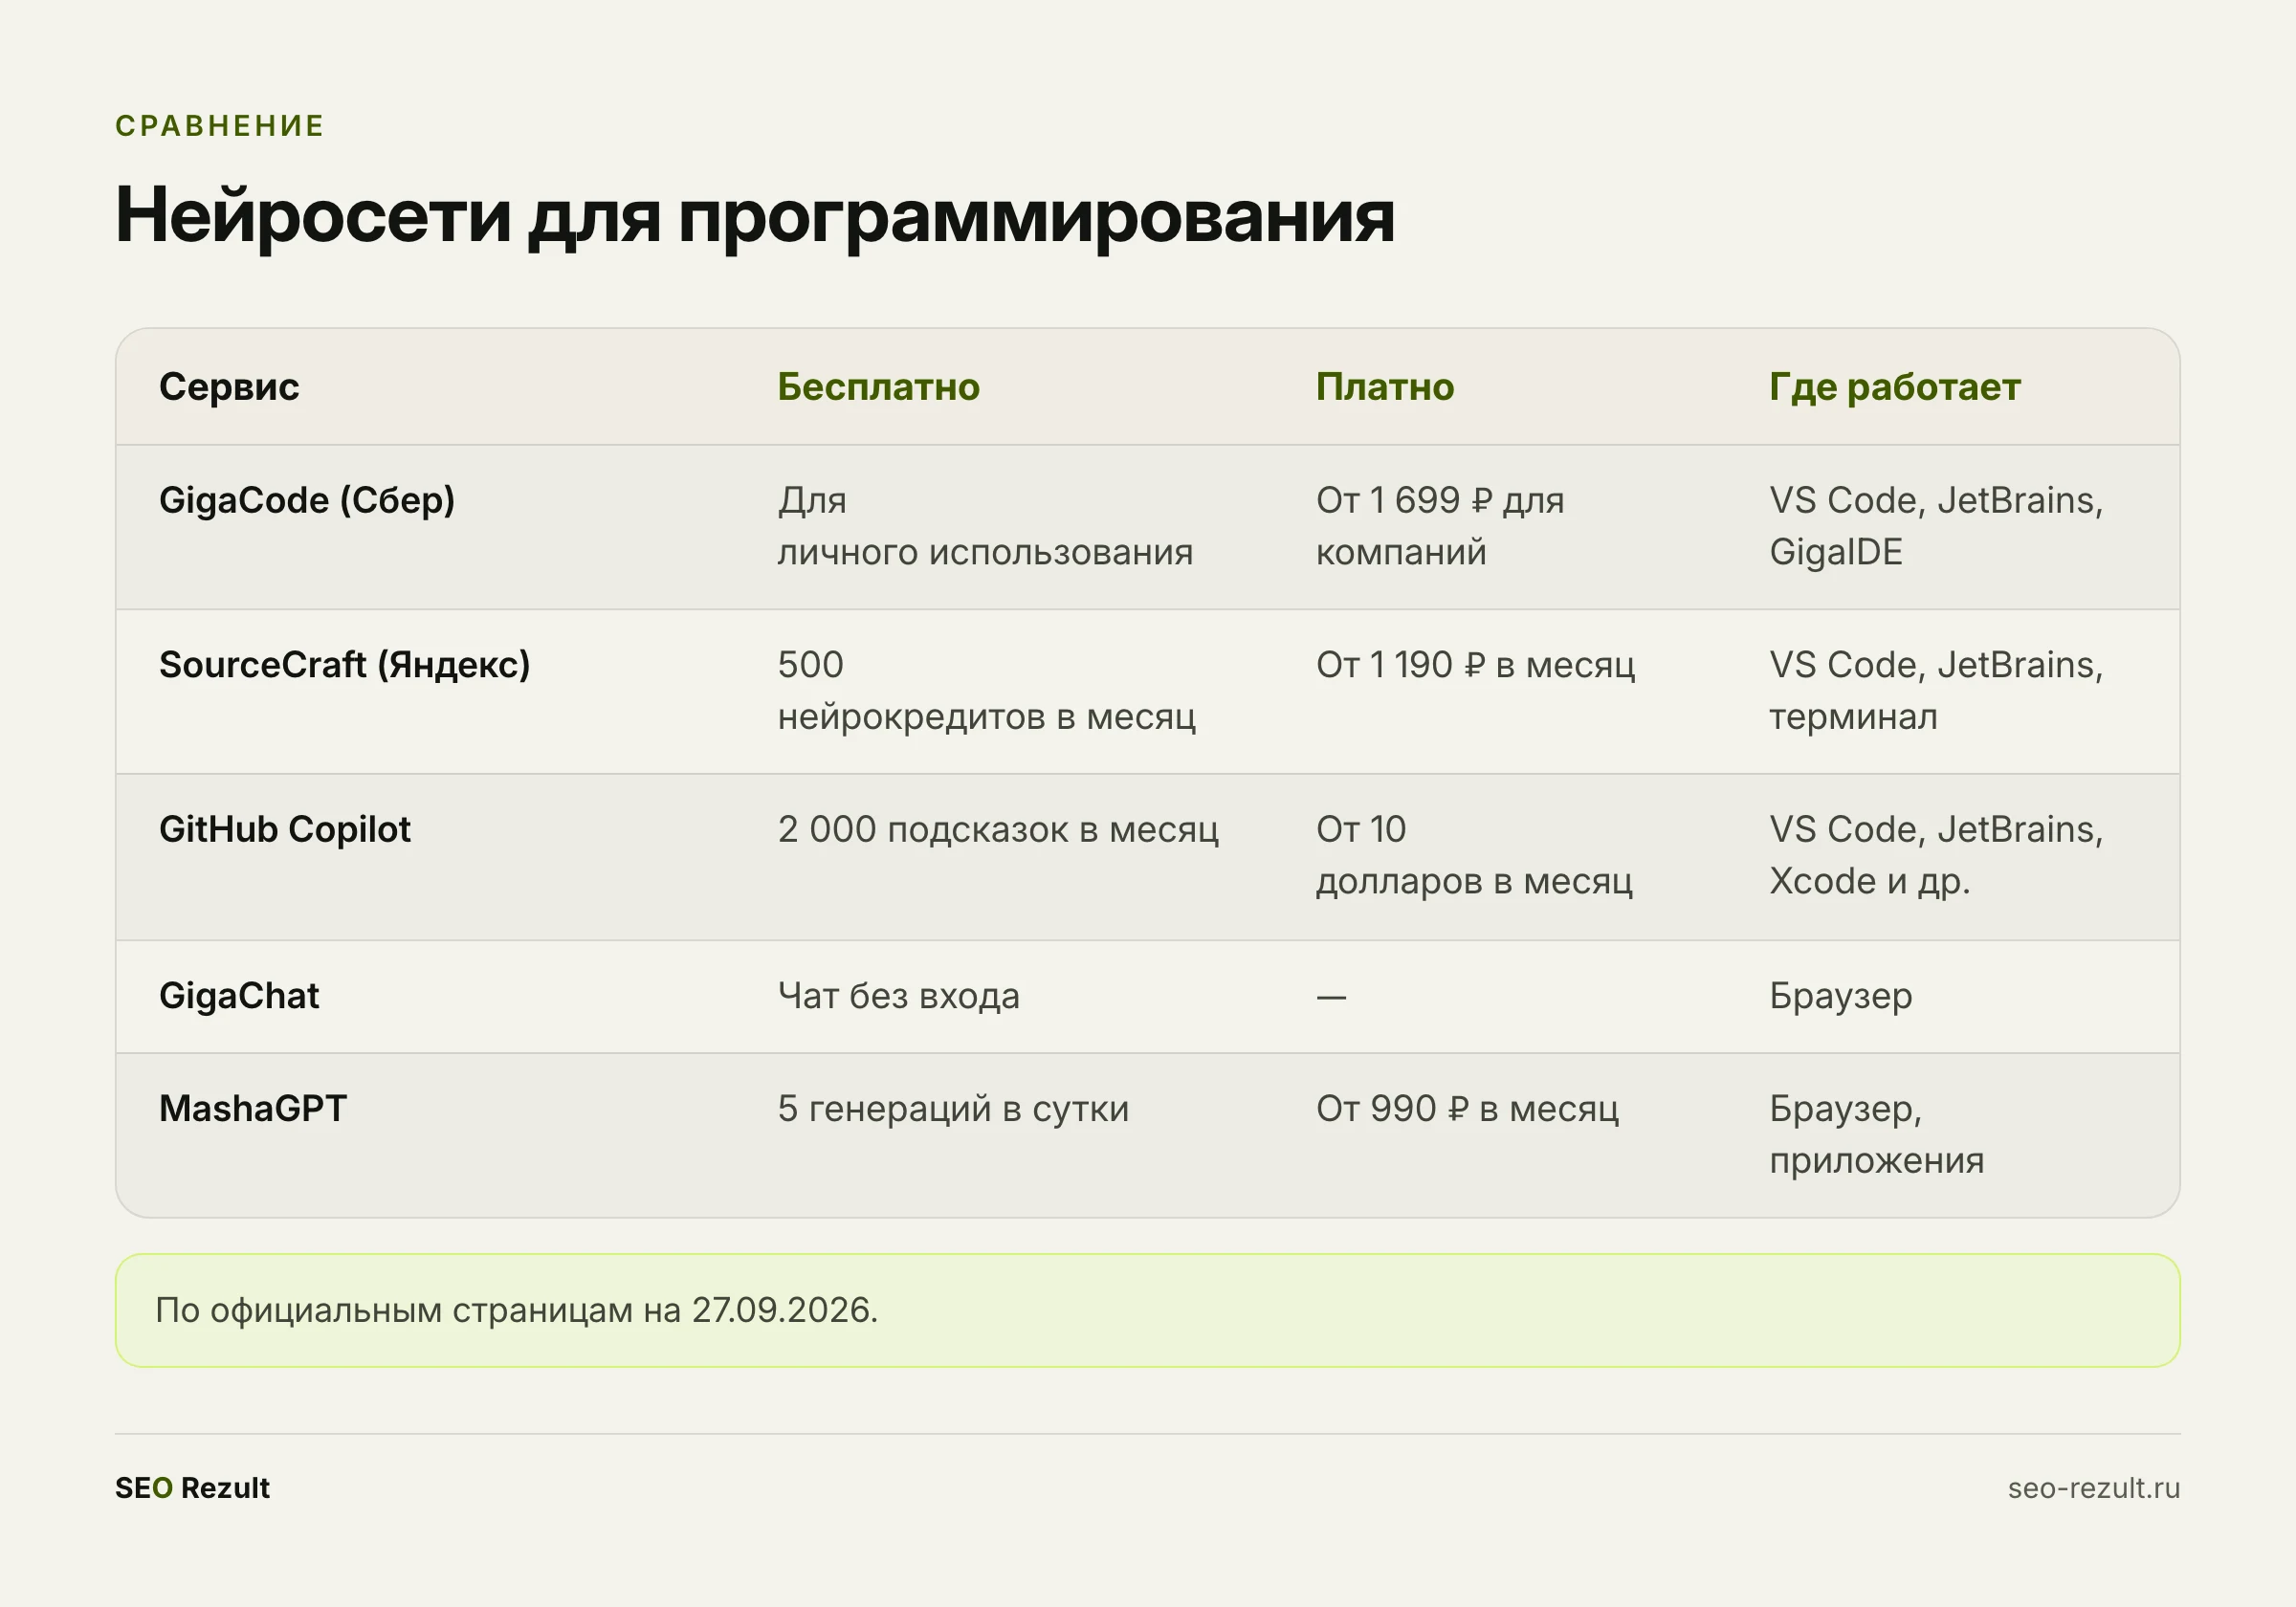The width and height of the screenshot is (2296, 1607).
Task: Select the 'SourceCraft (Яндекс)' row name
Action: [x=345, y=665]
